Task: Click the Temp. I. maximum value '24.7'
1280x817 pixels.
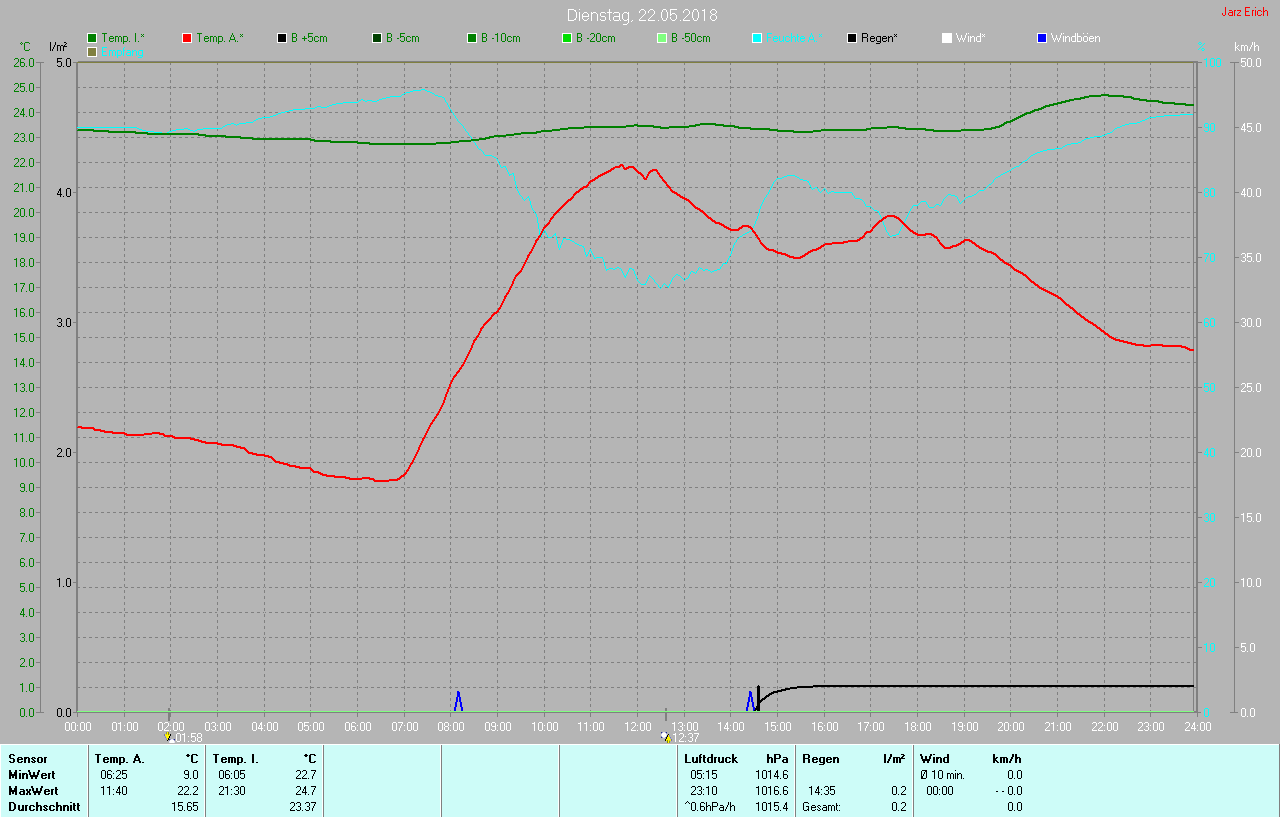Action: click(305, 791)
